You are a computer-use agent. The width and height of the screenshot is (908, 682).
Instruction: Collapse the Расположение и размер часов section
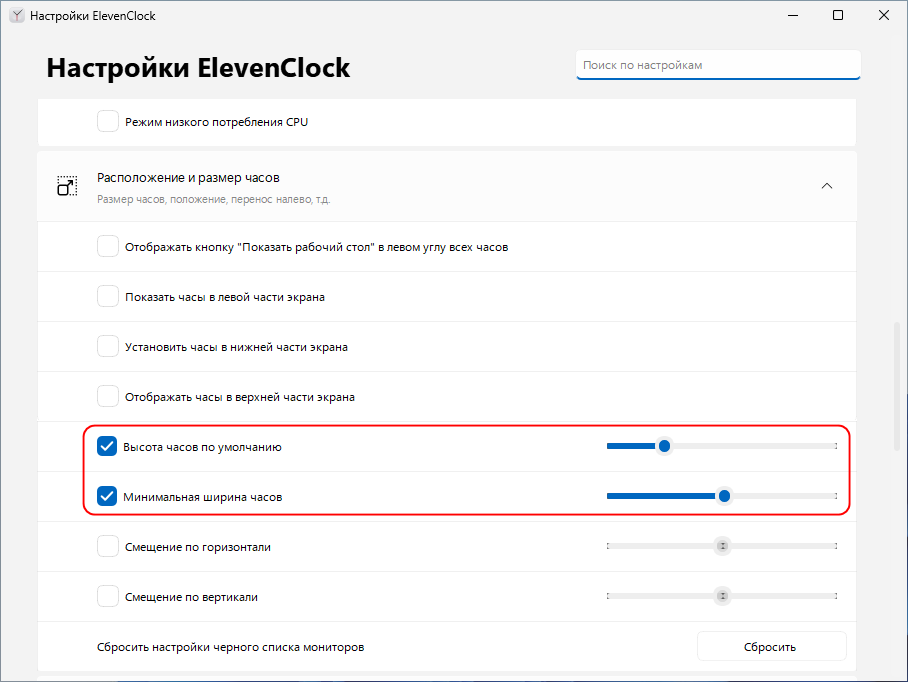point(827,186)
